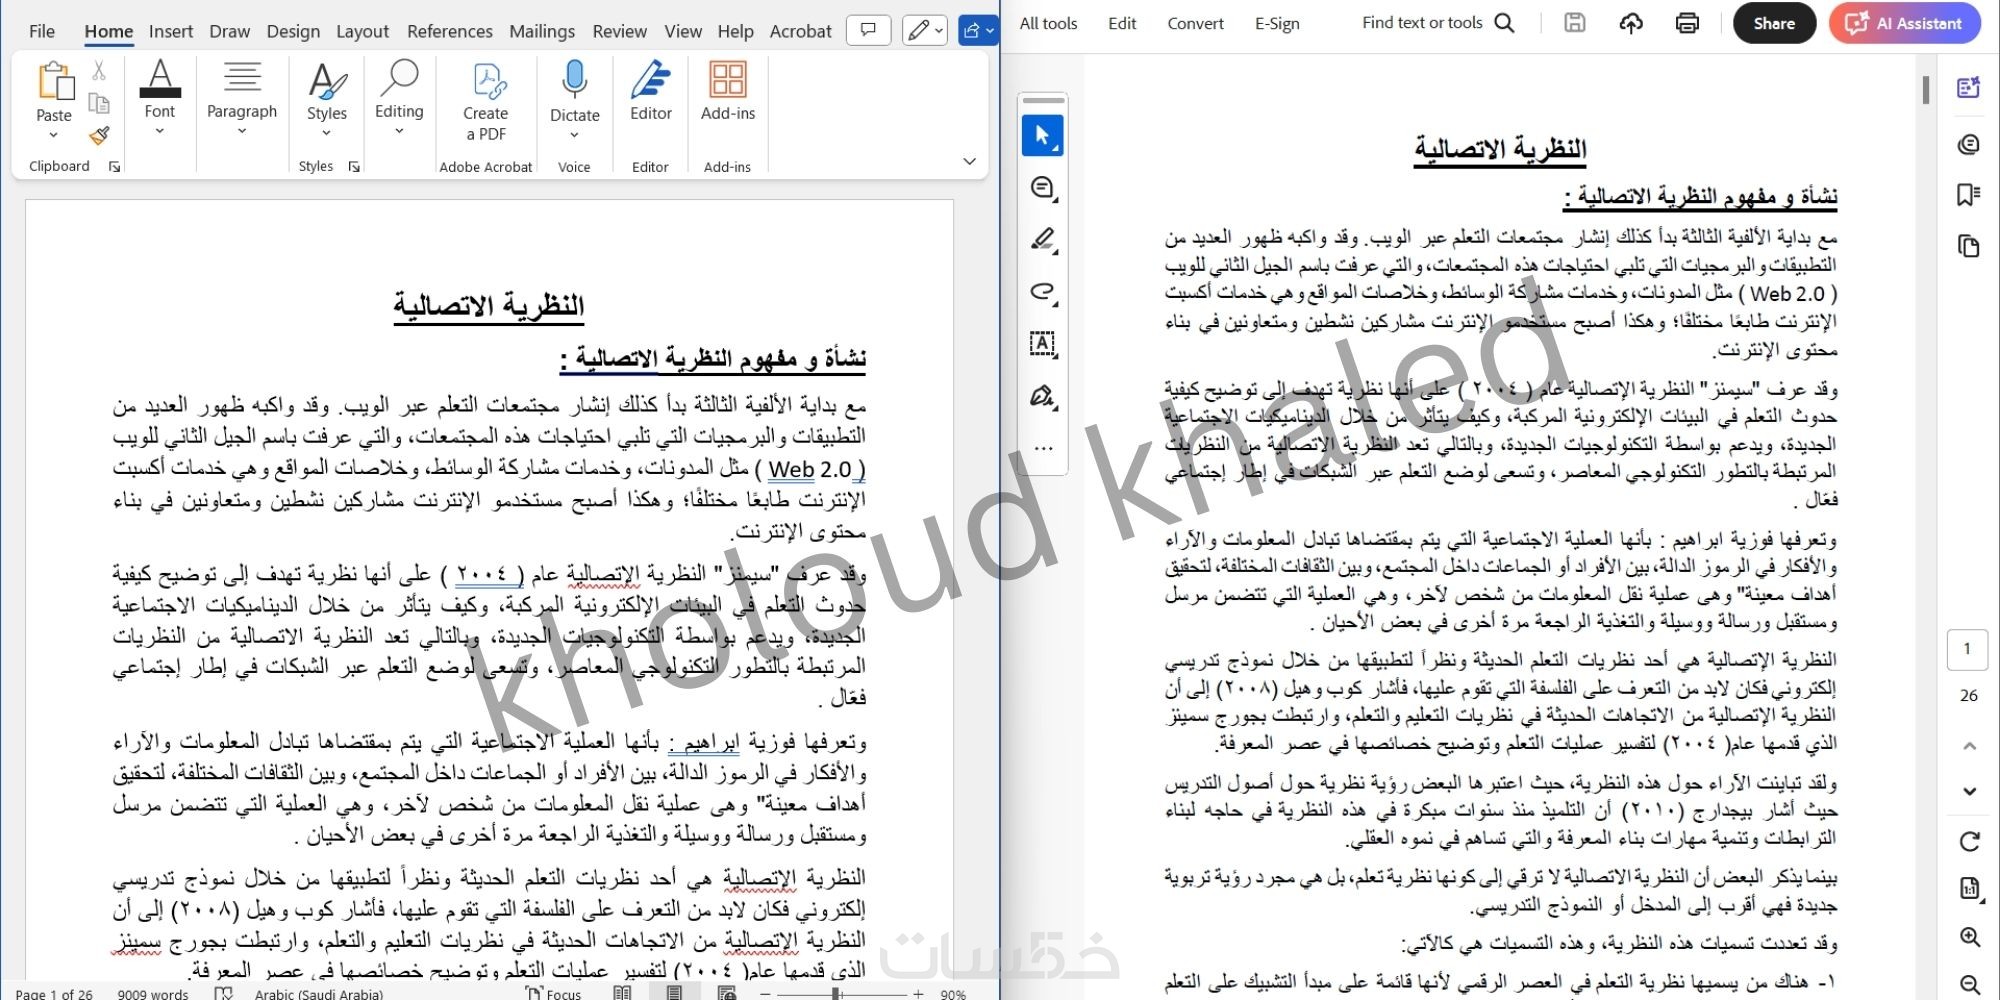Screen dimensions: 2000x1000
Task: Open the Pages thumbnails panel in Acrobat
Action: [x=1969, y=246]
